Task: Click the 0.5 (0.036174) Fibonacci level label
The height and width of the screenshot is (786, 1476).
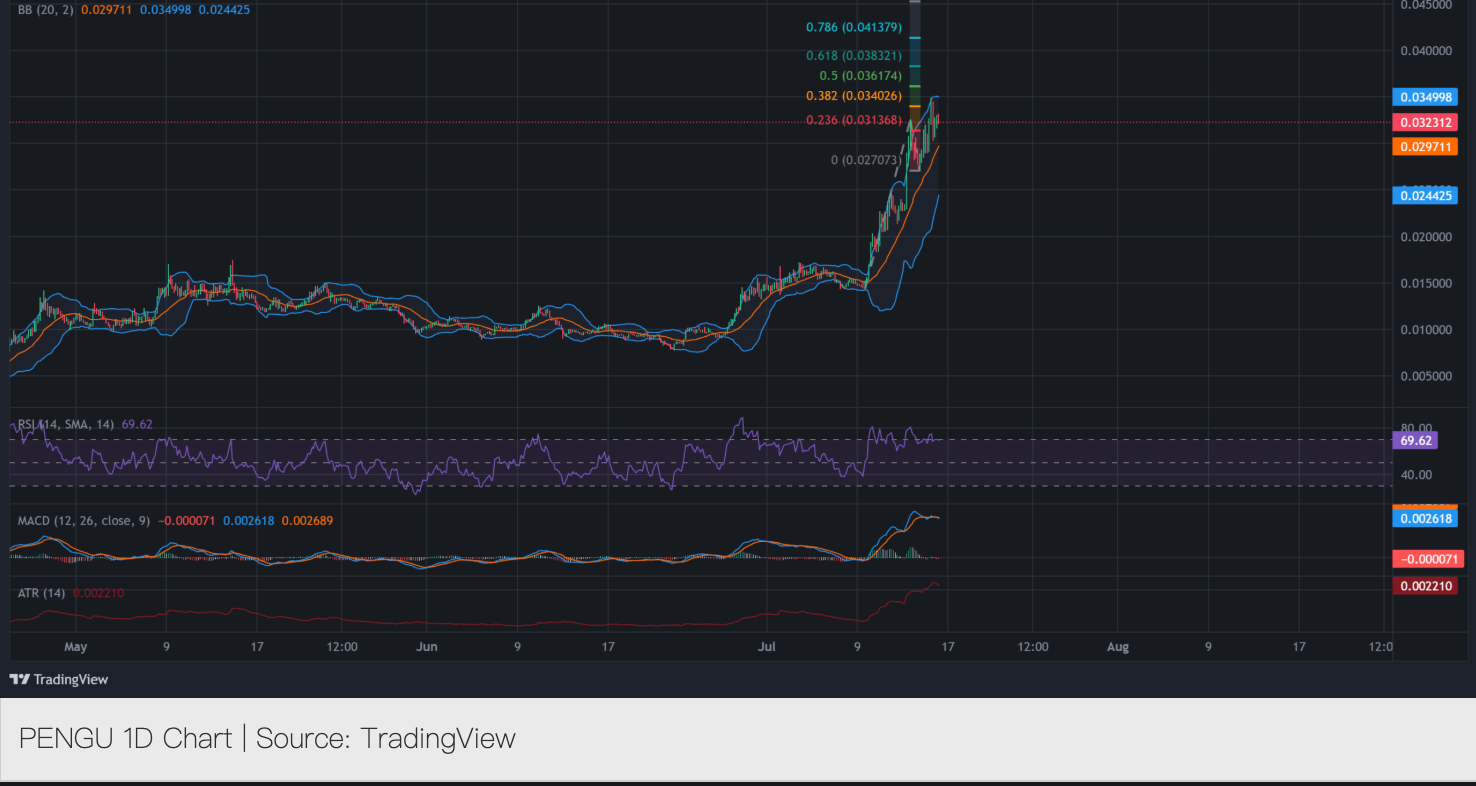Action: (860, 76)
